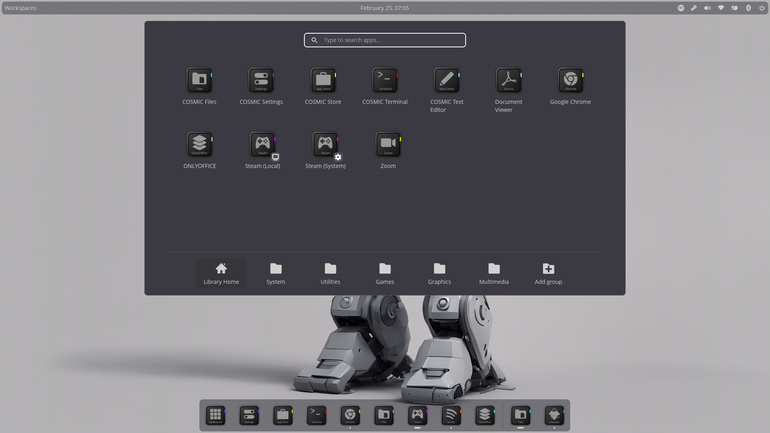Switch to the System group
770x433 pixels.
click(276, 273)
